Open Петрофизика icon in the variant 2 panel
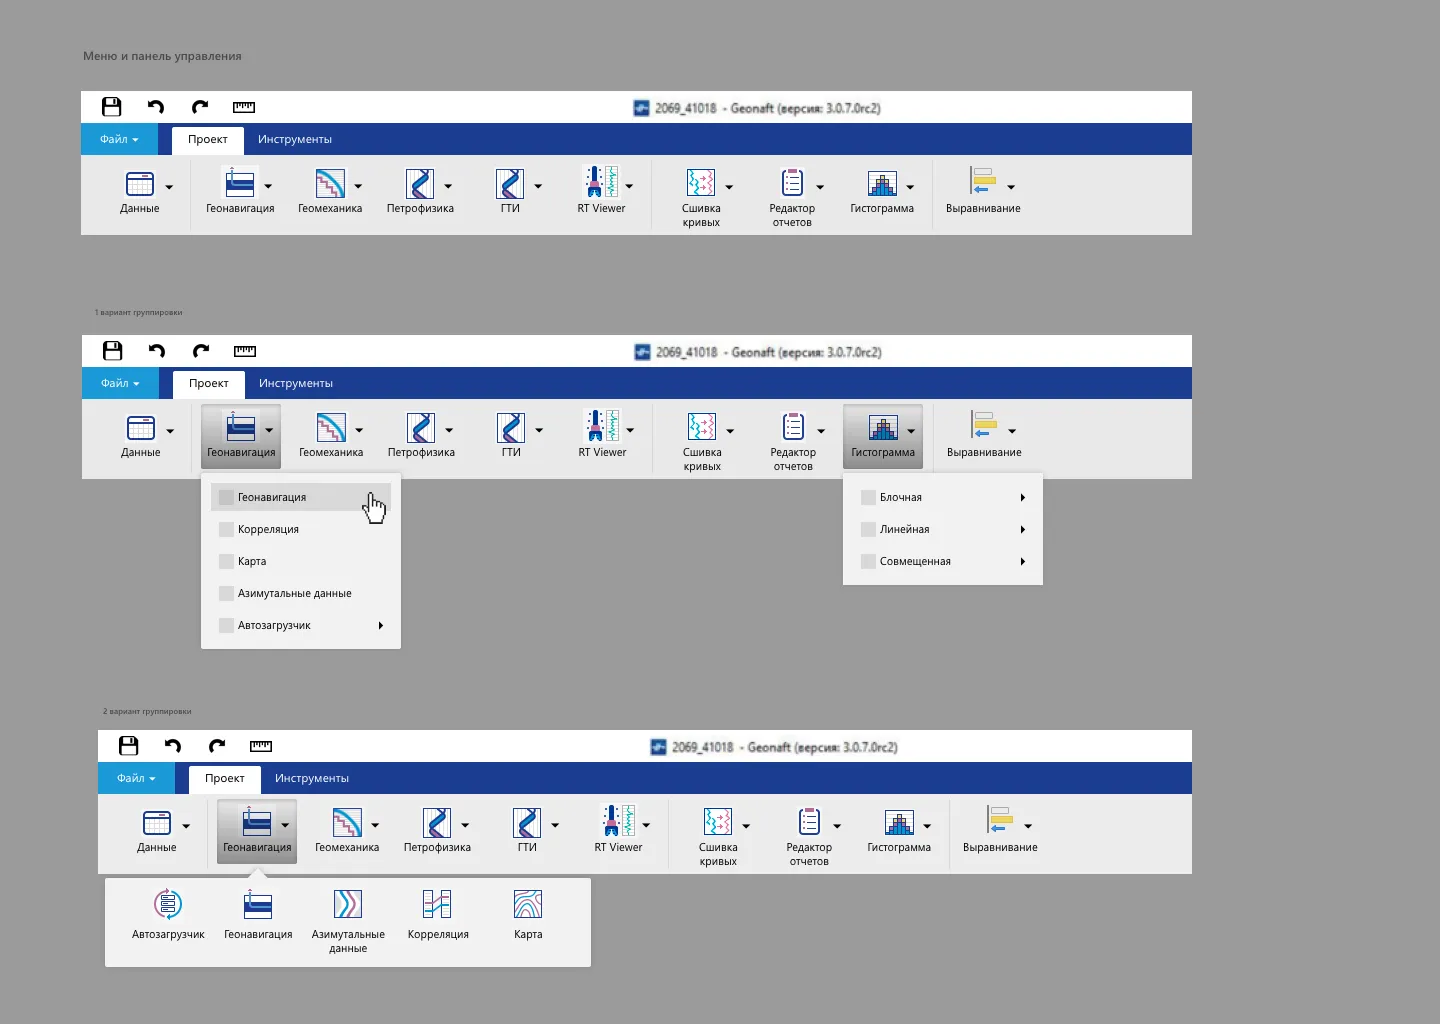Screen dimensions: 1440x1024 tap(437, 823)
